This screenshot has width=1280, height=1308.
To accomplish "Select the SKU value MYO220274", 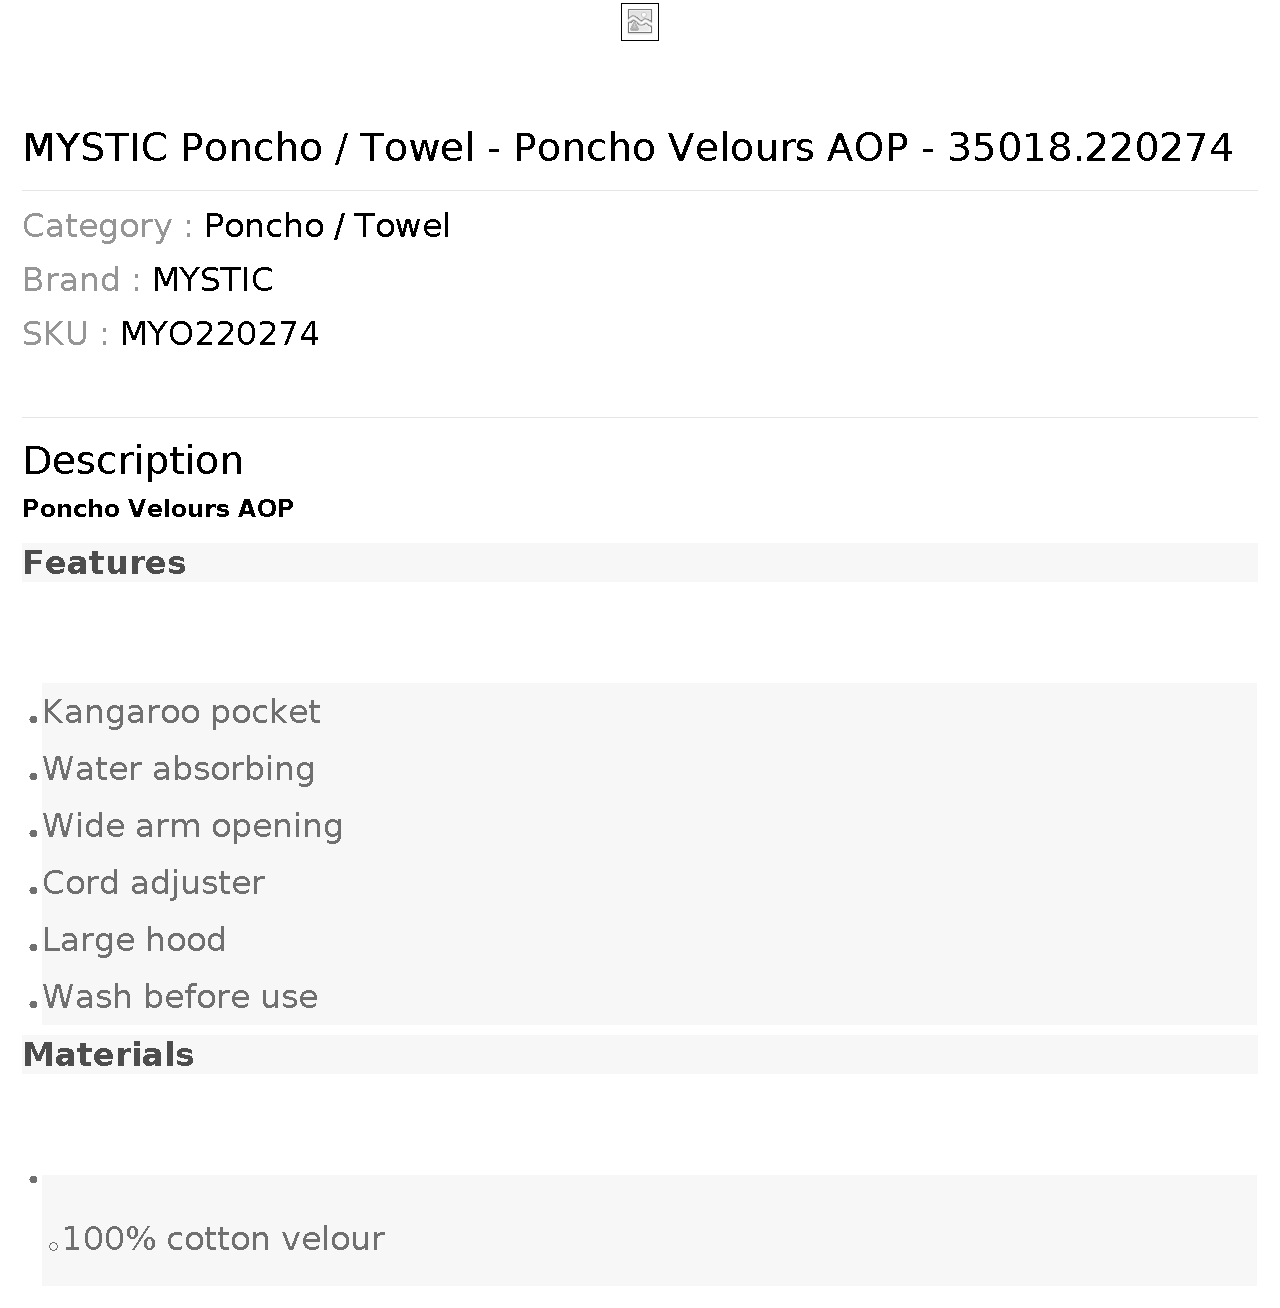I will pyautogui.click(x=220, y=334).
